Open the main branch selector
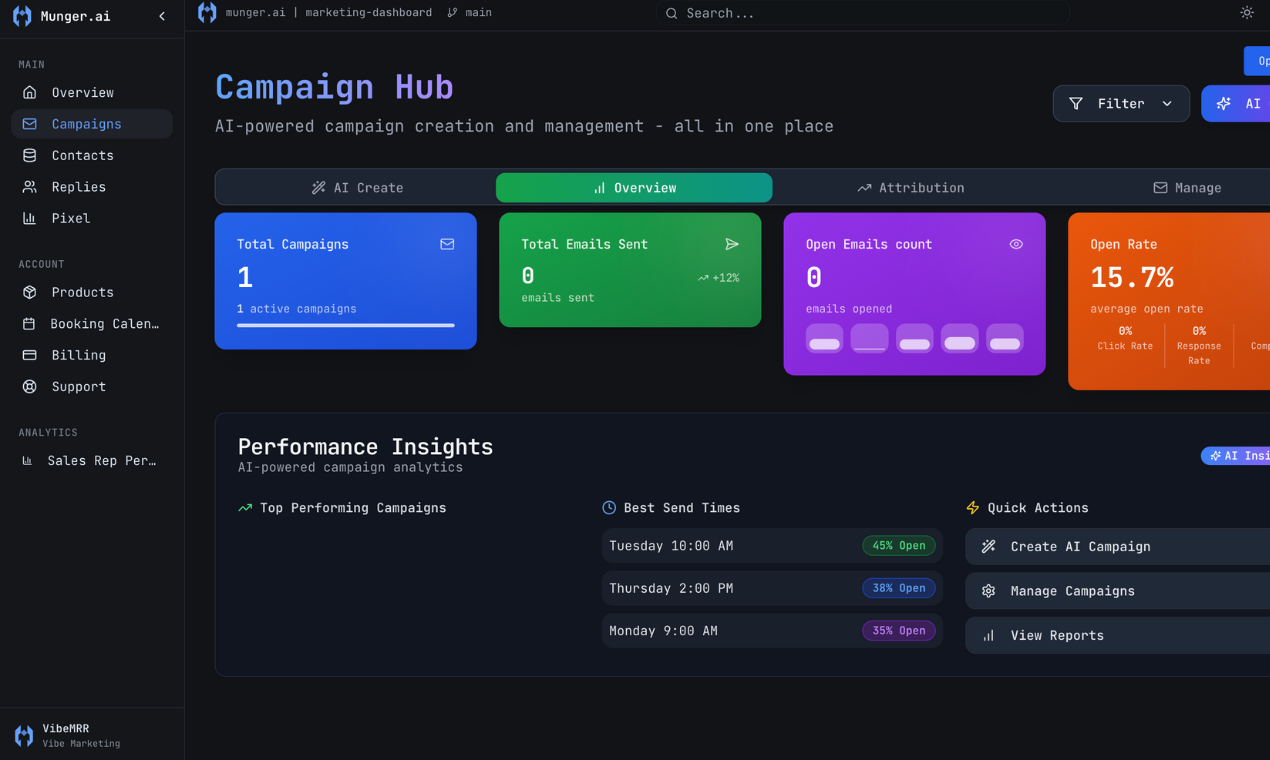Image resolution: width=1270 pixels, height=760 pixels. click(470, 13)
